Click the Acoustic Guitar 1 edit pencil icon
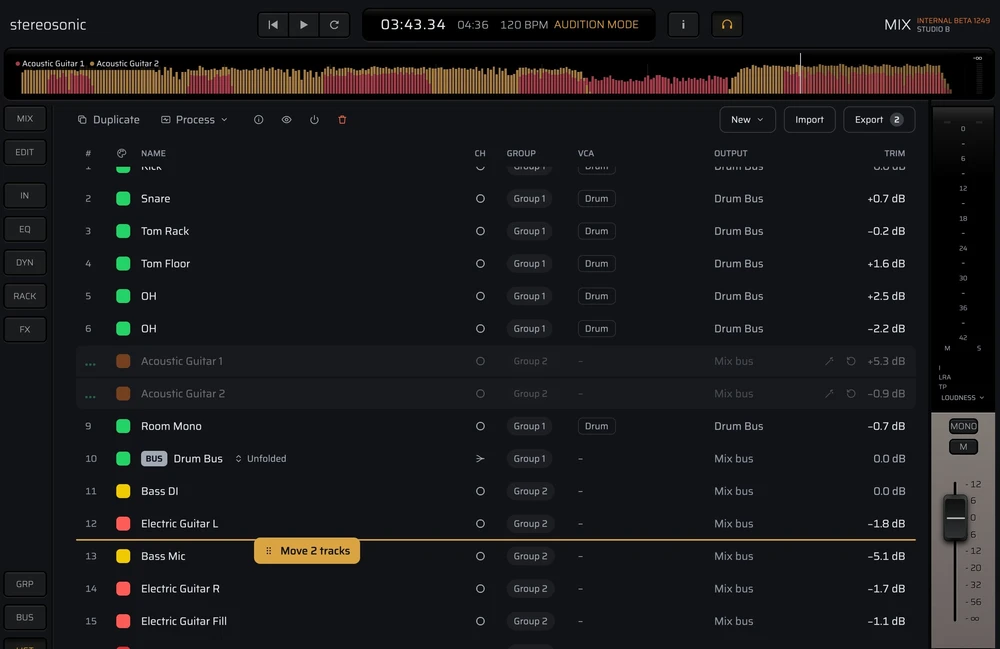 tap(829, 361)
